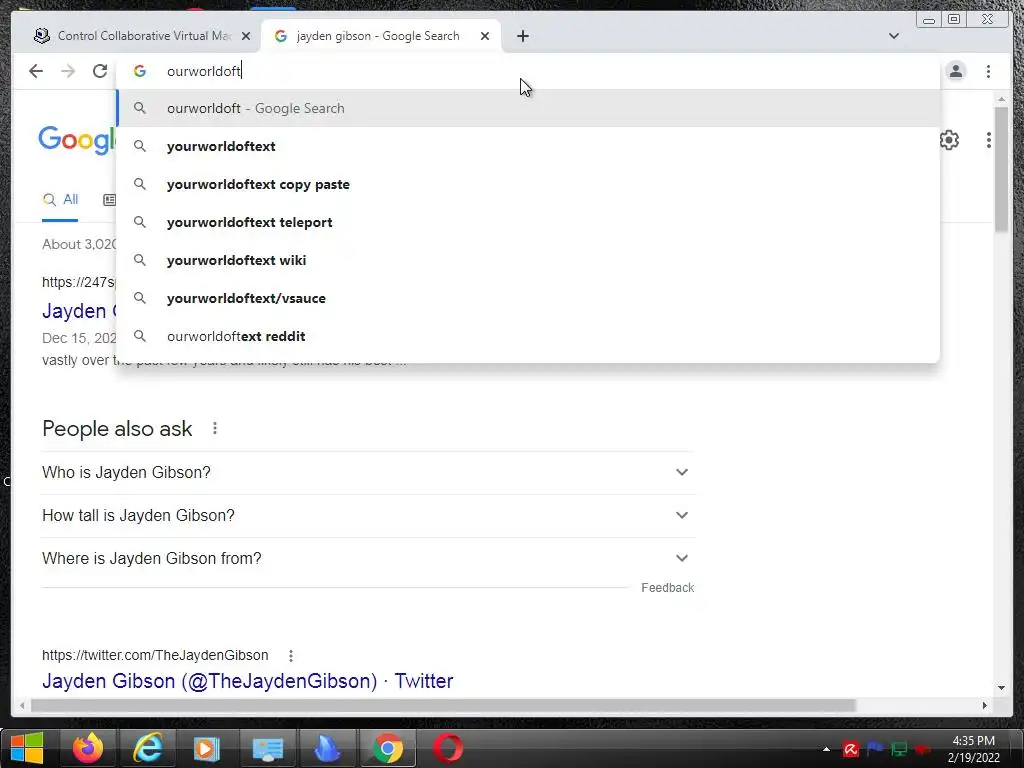Launch Internet Explorer from the taskbar
Viewport: 1024px width, 768px height.
(148, 748)
